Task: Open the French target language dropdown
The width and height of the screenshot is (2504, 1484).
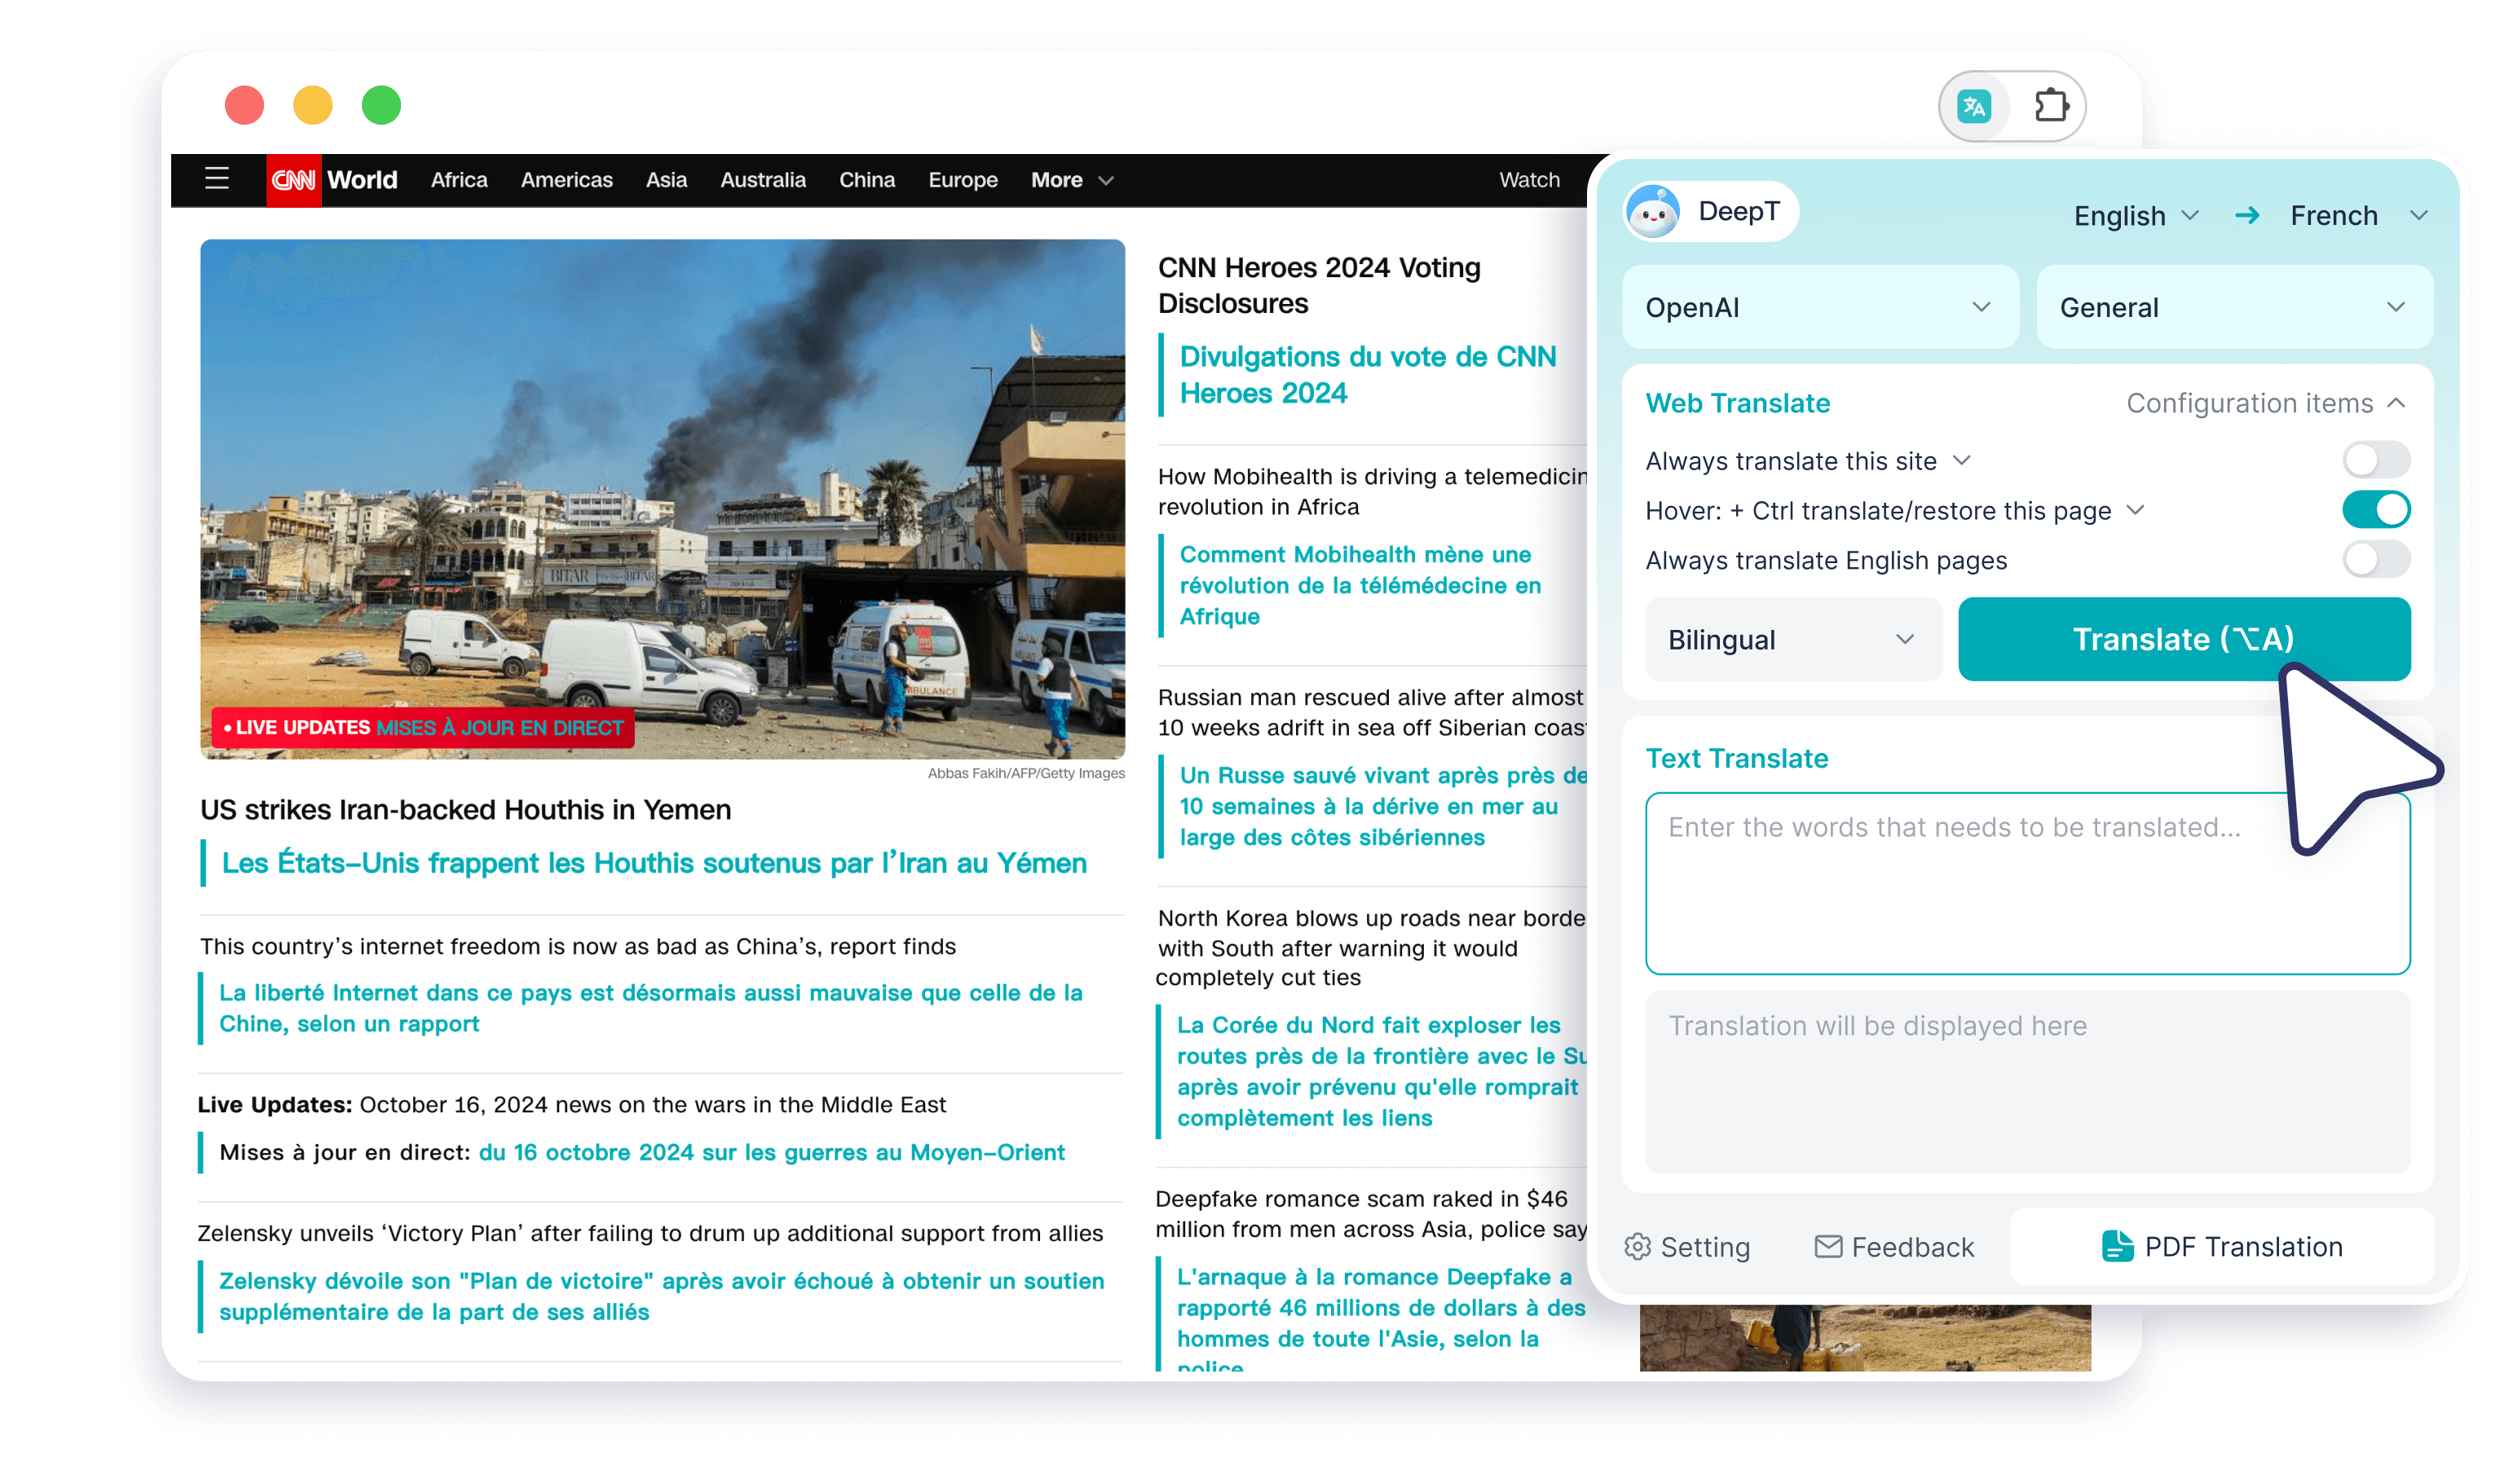Action: click(x=2359, y=215)
